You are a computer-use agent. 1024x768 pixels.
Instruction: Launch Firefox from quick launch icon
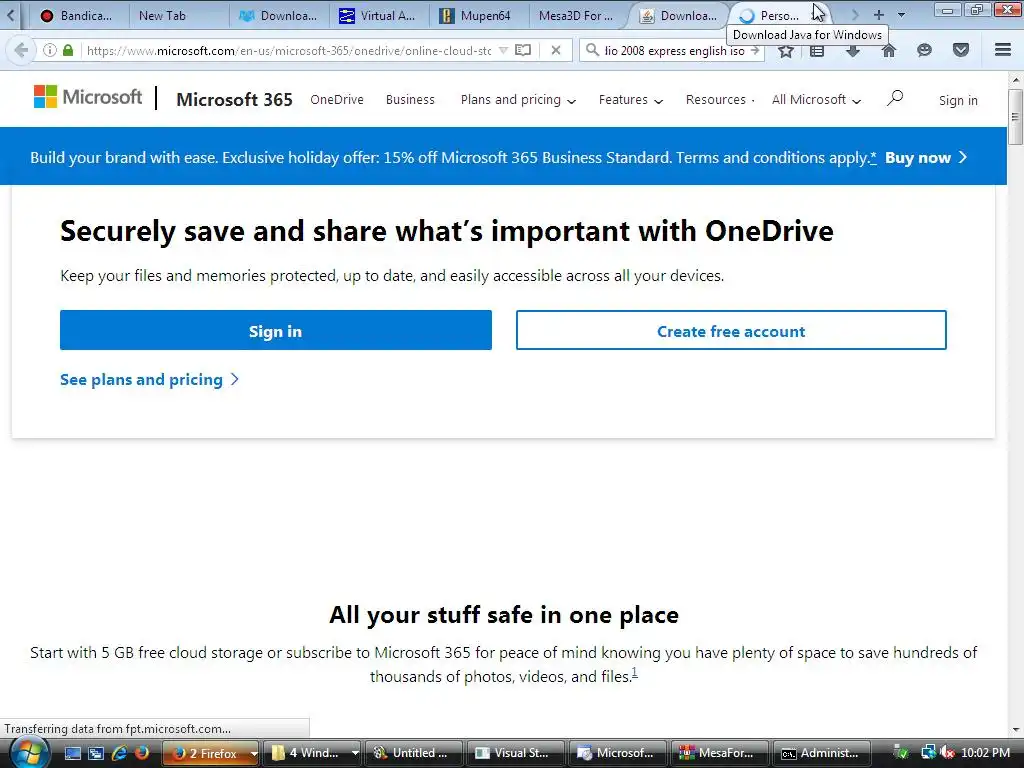(x=142, y=753)
